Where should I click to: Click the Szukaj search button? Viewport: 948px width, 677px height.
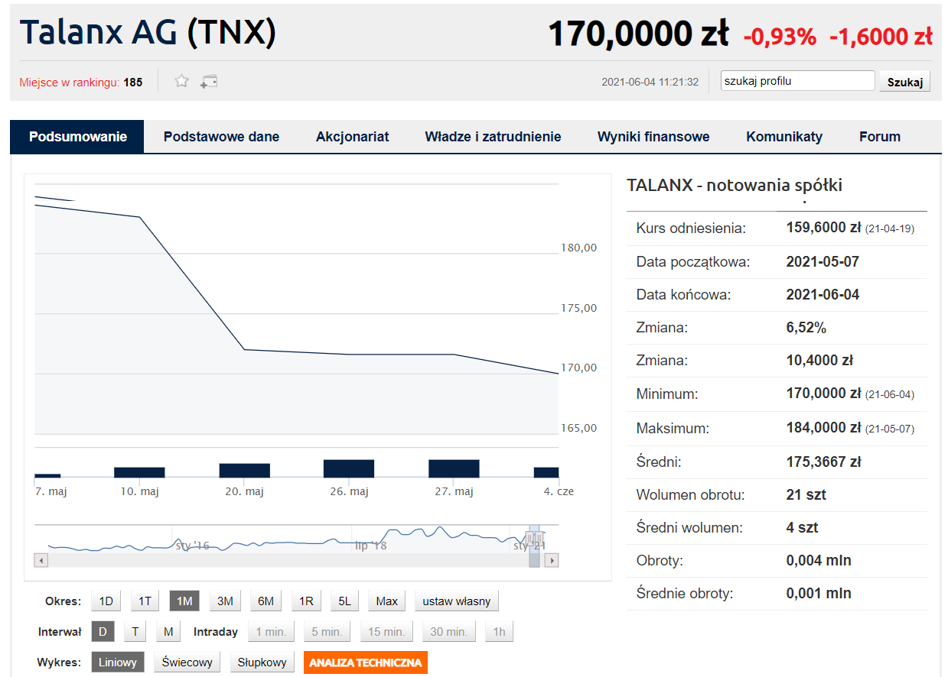[x=904, y=82]
